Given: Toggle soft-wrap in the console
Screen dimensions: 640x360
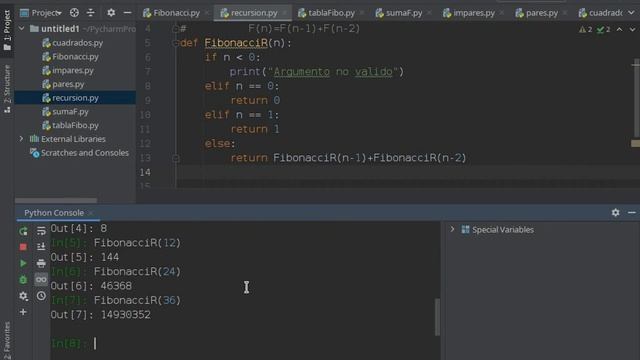Looking at the screenshot, I should point(41,231).
